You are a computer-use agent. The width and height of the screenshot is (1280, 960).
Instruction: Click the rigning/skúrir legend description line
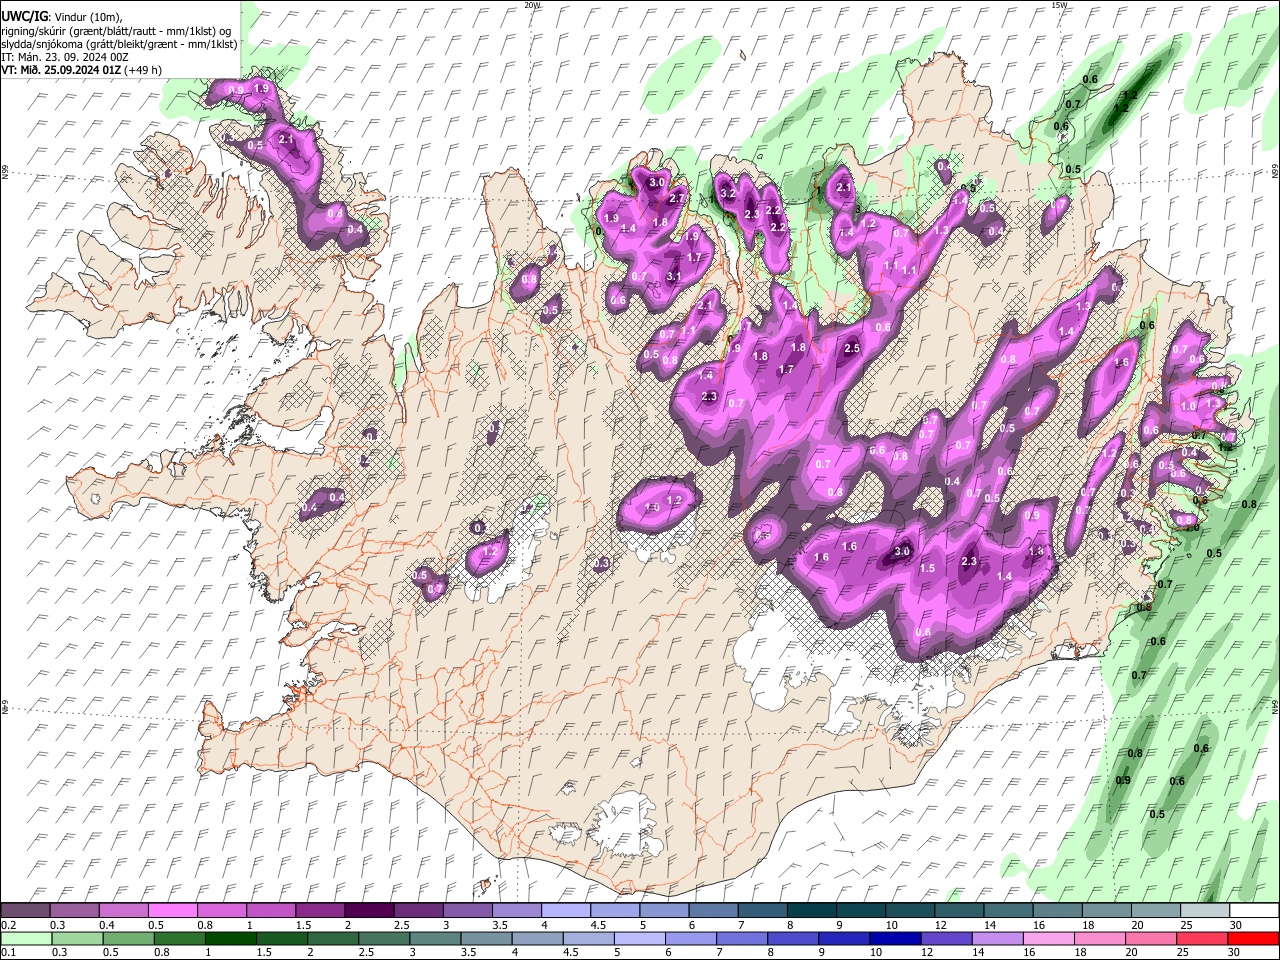tap(118, 31)
